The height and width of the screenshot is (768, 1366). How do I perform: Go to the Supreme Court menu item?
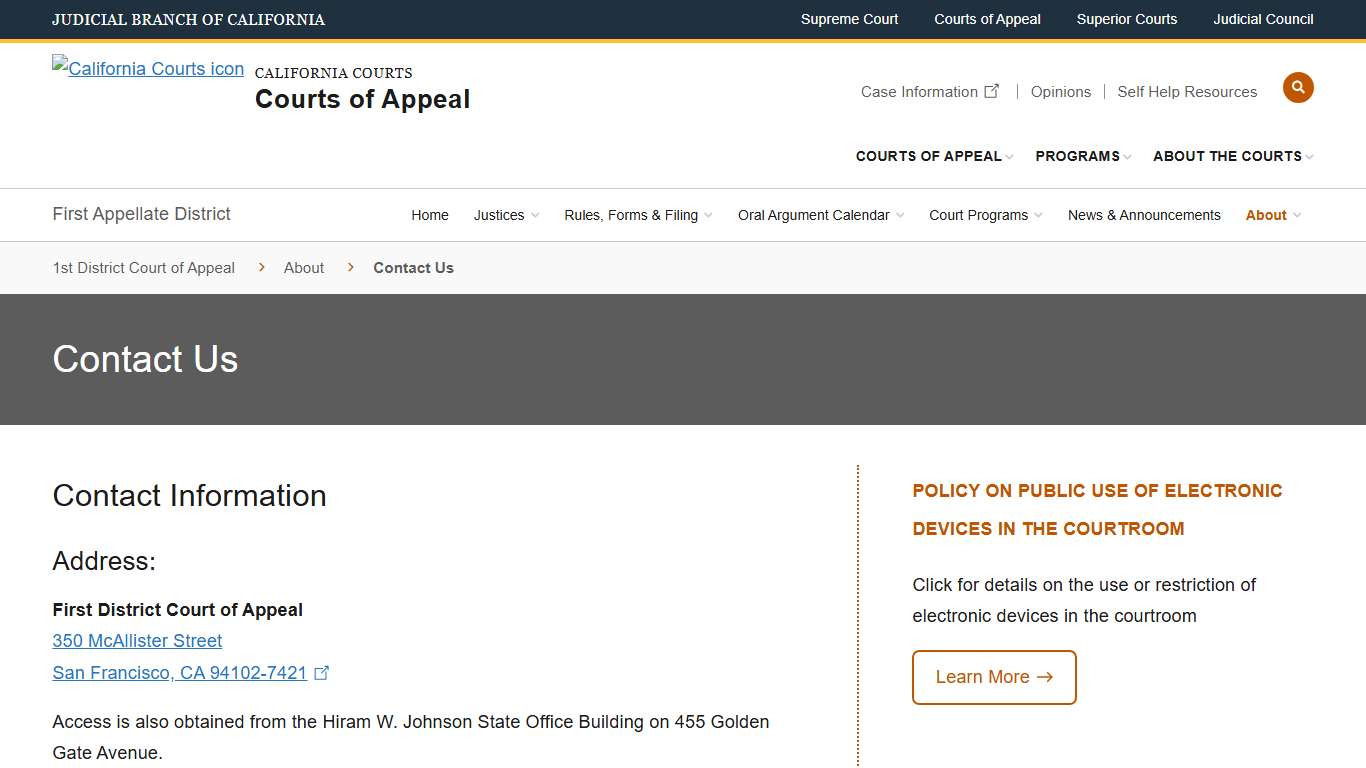point(849,19)
